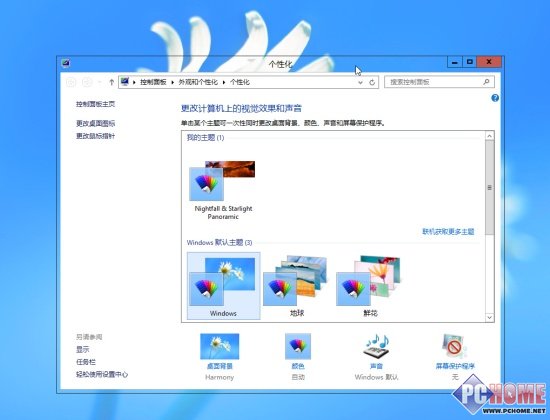
Task: Expand the arrow after 控制面板 breadcrumb
Action: click(x=172, y=82)
